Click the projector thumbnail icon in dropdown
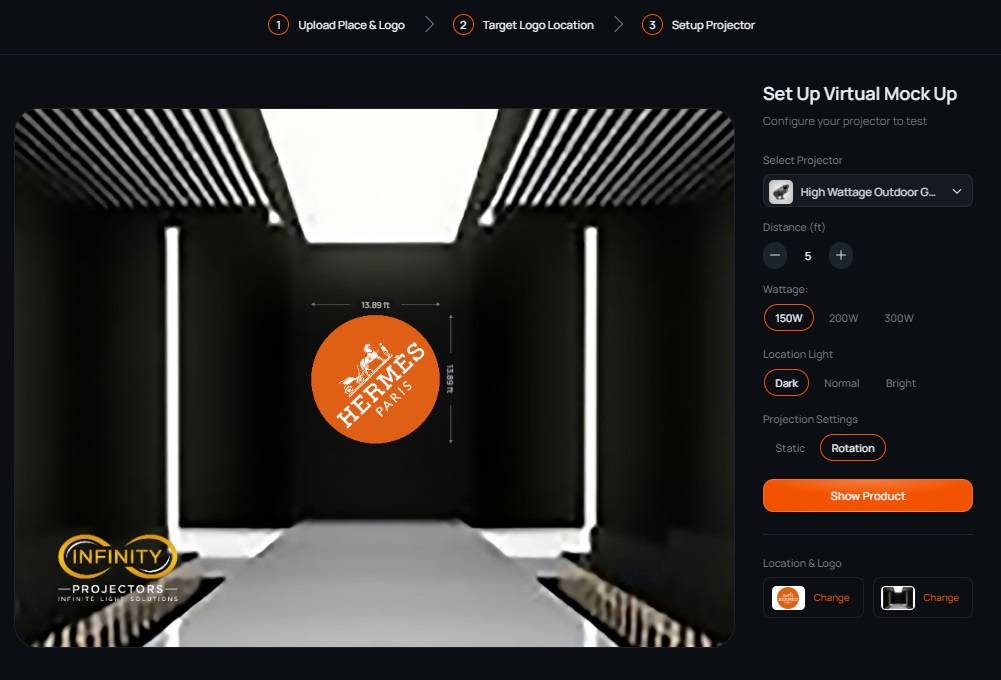 (x=781, y=192)
